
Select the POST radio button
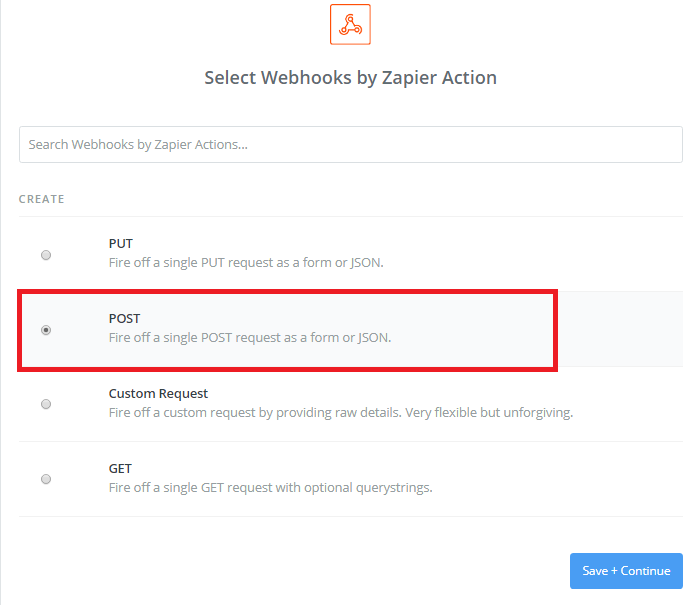[46, 330]
